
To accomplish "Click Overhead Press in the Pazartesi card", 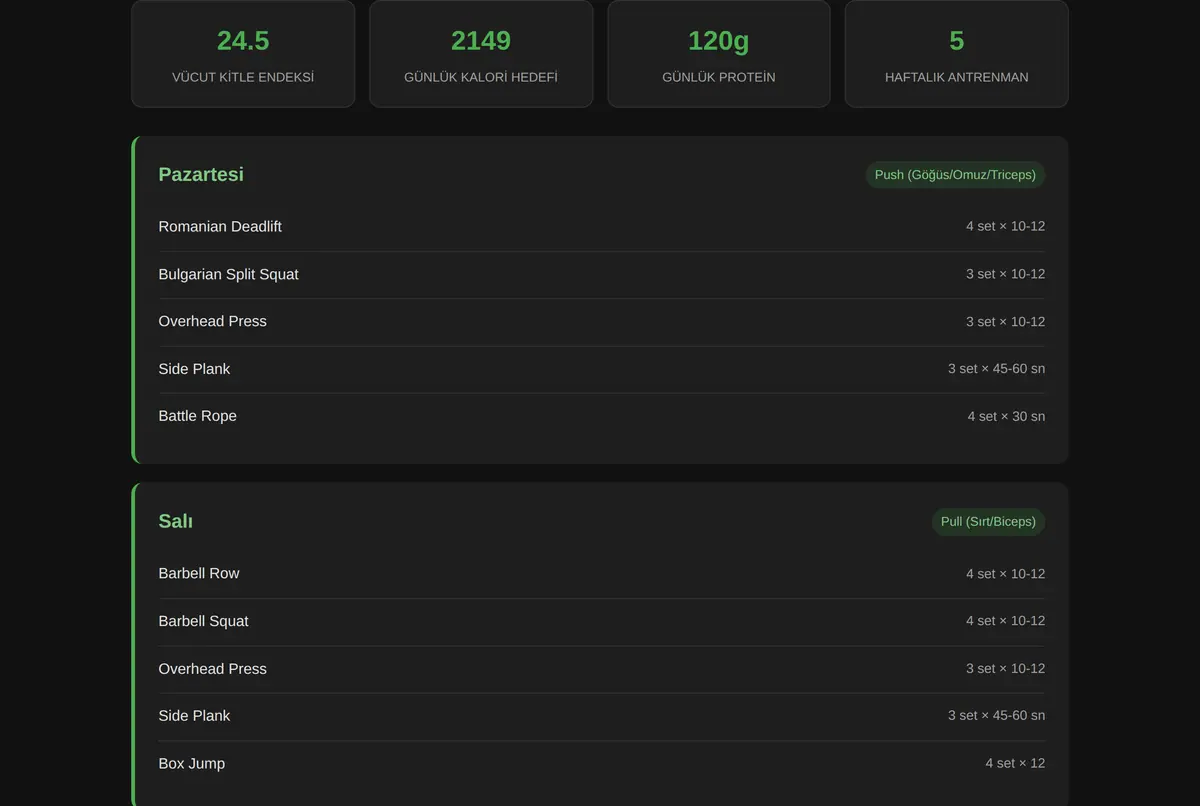I will coord(212,321).
